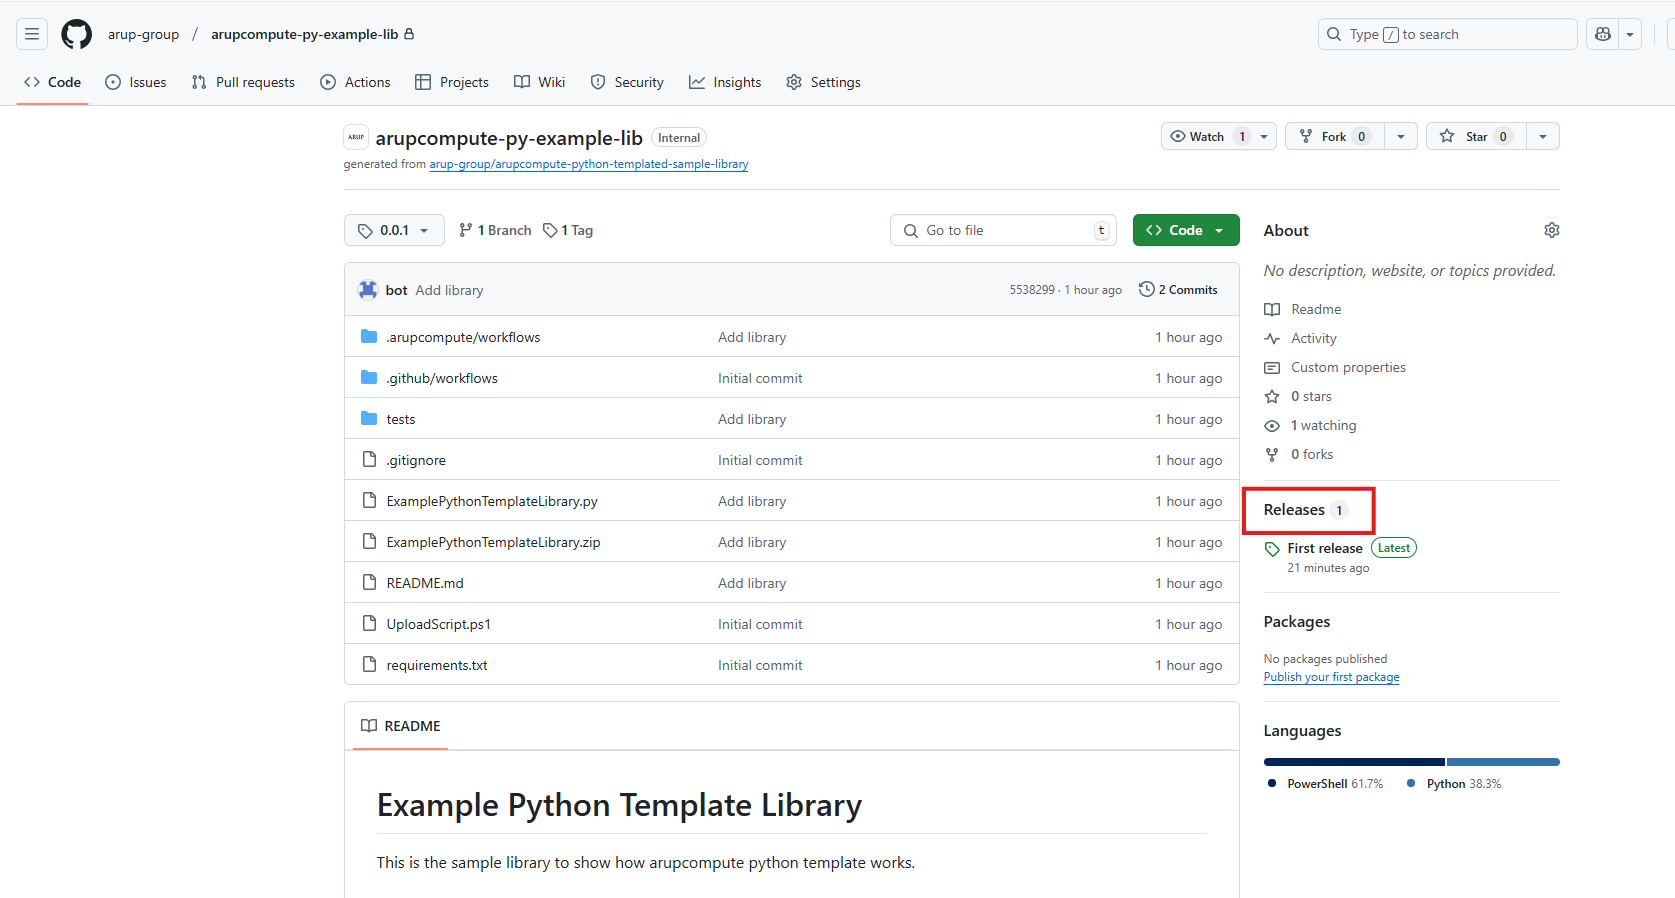
Task: Open the .github/workflows folder
Action: pyautogui.click(x=442, y=378)
